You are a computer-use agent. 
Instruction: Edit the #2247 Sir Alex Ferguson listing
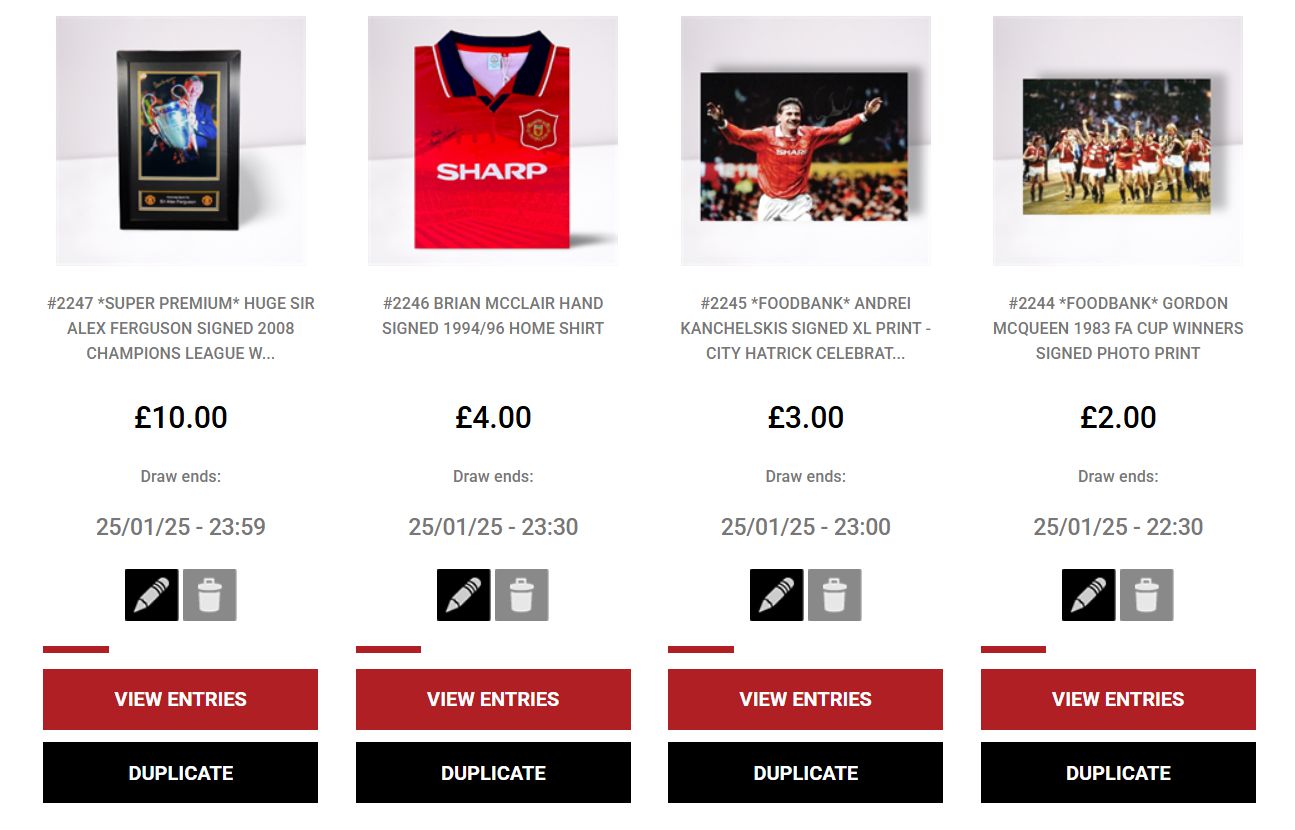tap(152, 595)
